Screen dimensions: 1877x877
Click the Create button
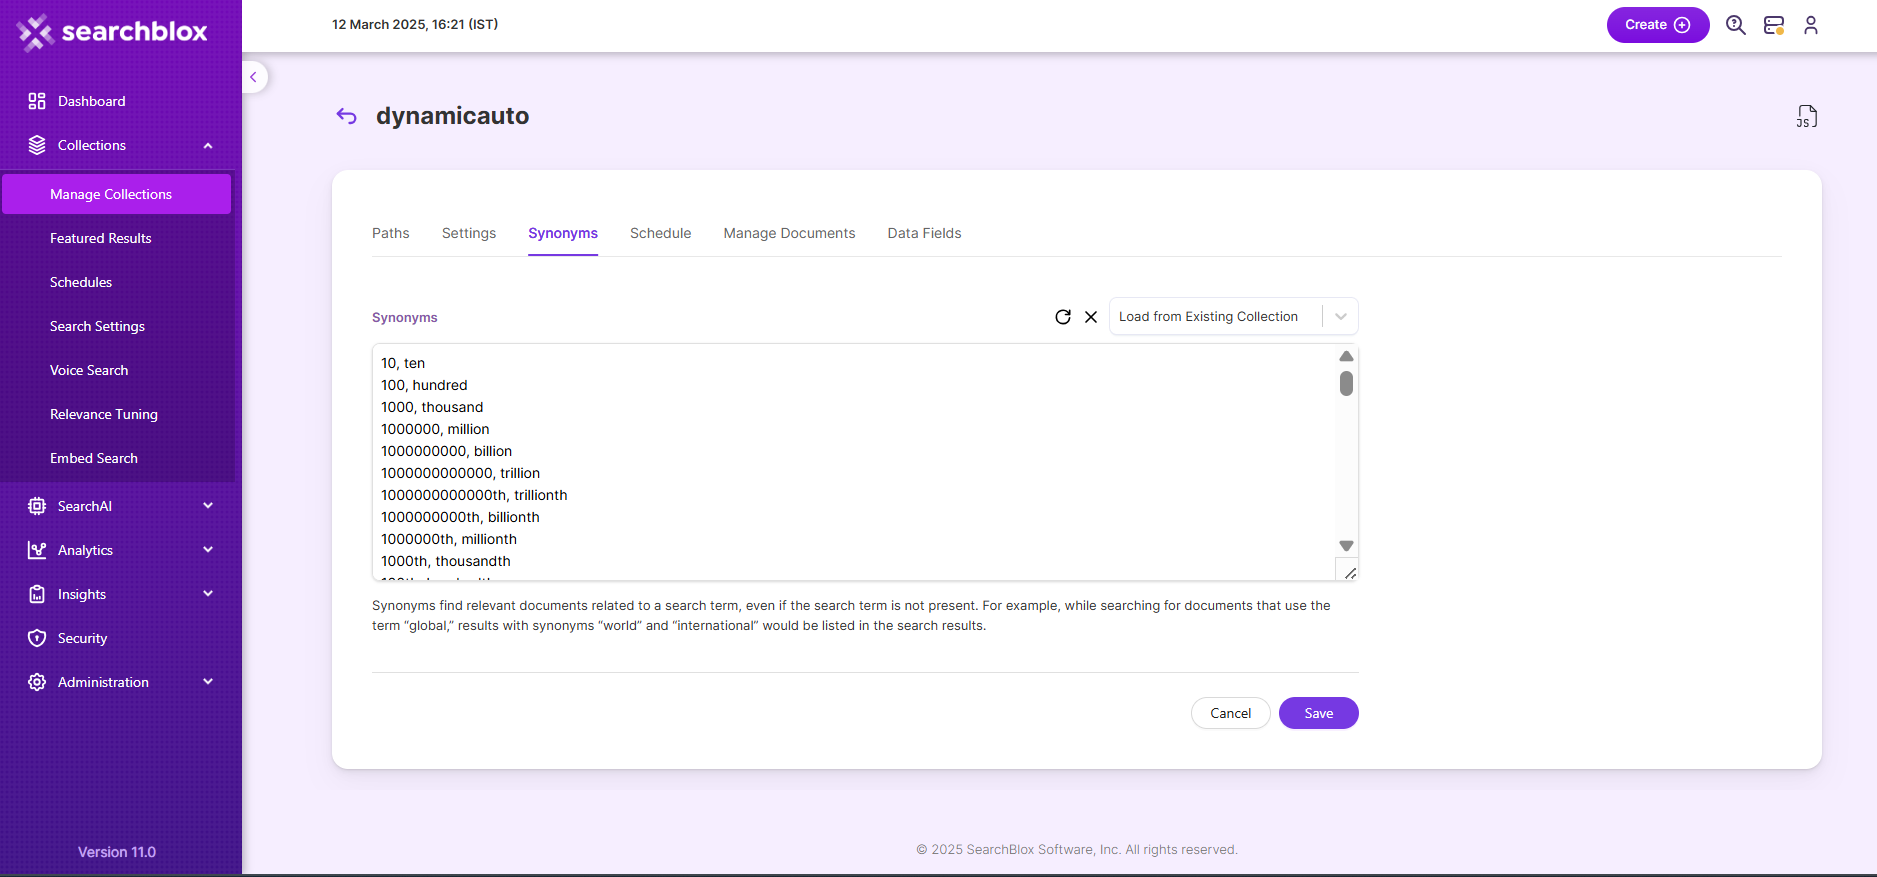[1658, 25]
